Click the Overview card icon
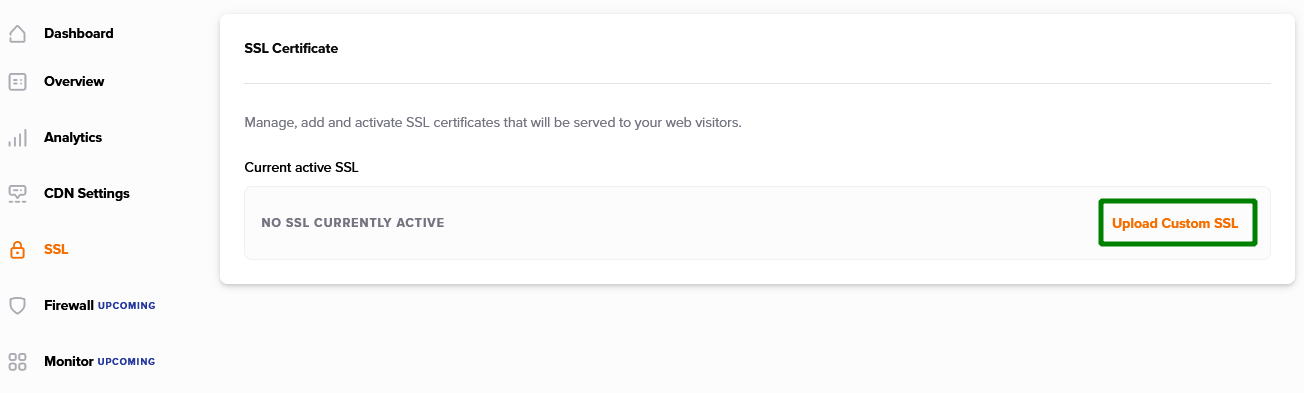Screen dimensions: 1304x393 click(x=17, y=82)
